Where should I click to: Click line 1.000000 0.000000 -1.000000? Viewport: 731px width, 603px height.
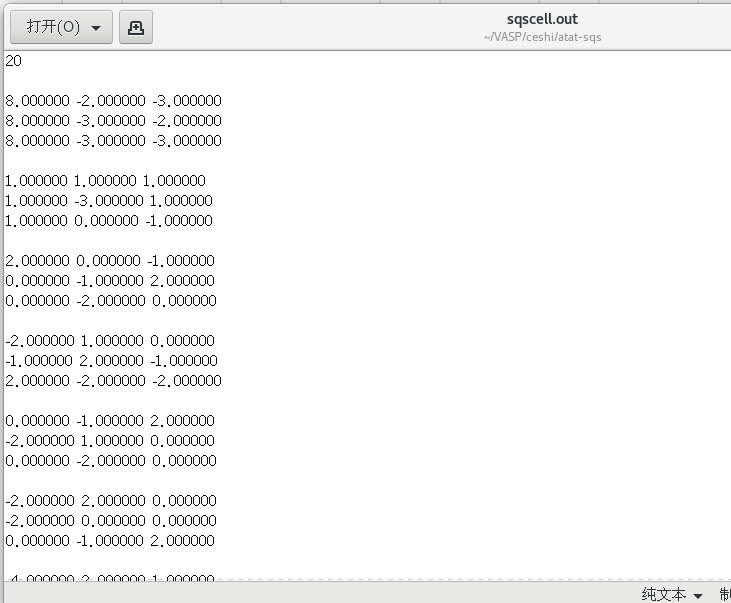coord(109,221)
